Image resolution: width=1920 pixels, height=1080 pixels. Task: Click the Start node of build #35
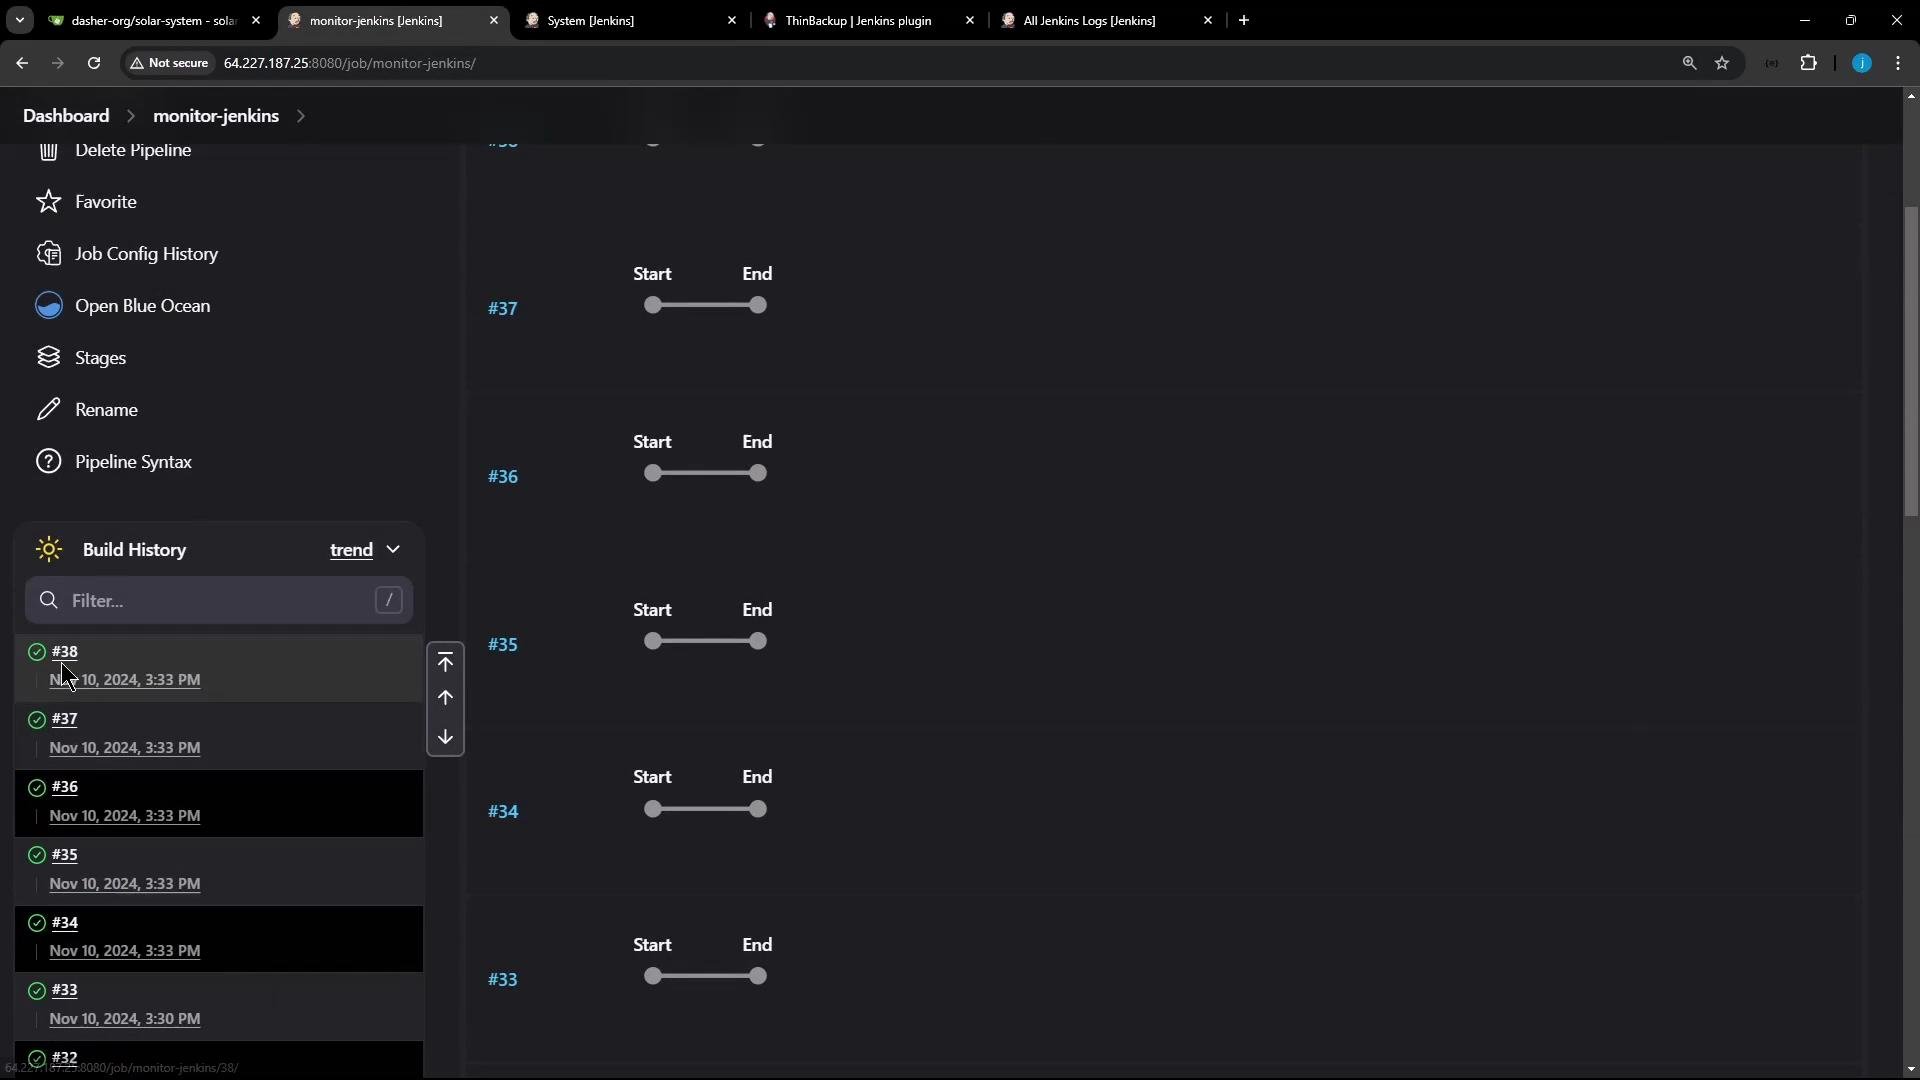(653, 641)
